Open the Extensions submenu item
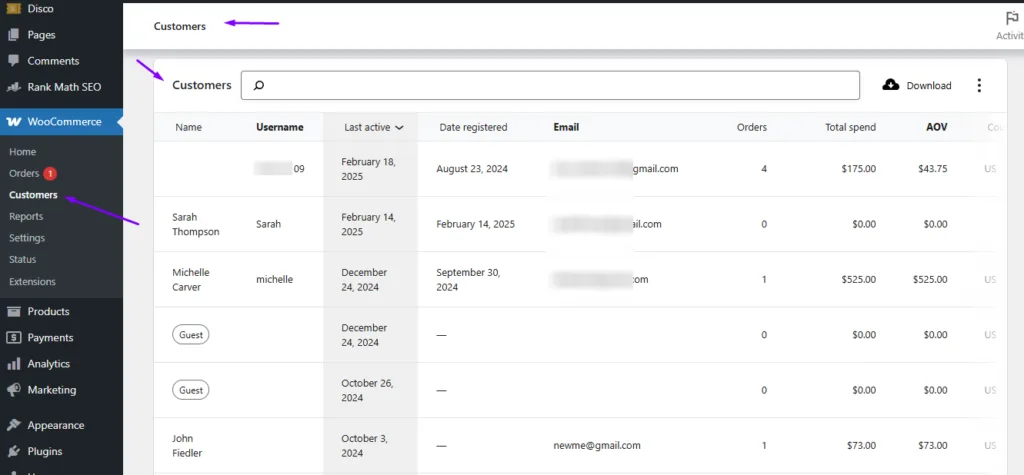This screenshot has height=475, width=1024. 32,282
